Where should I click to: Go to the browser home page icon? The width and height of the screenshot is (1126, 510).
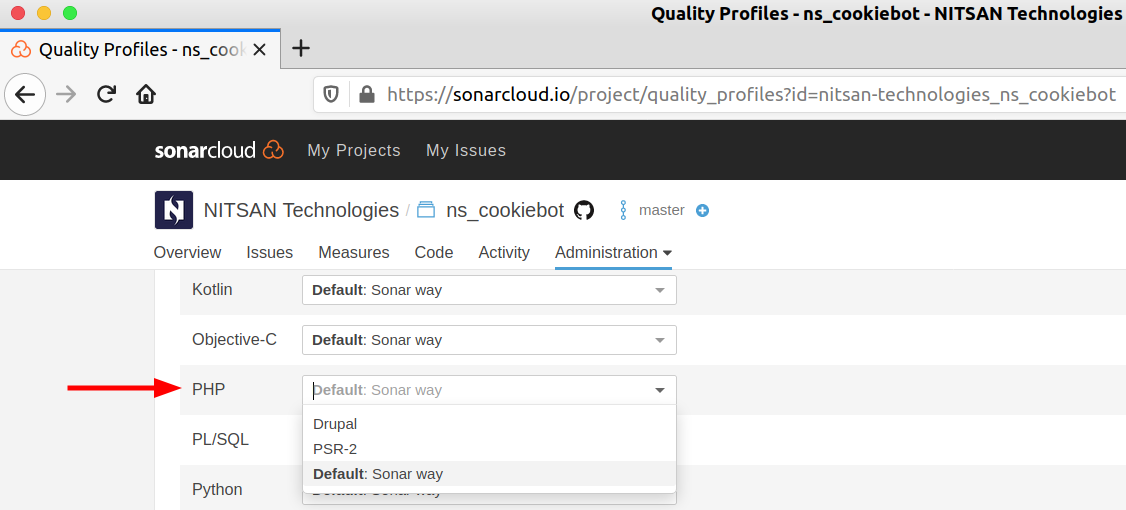[146, 95]
